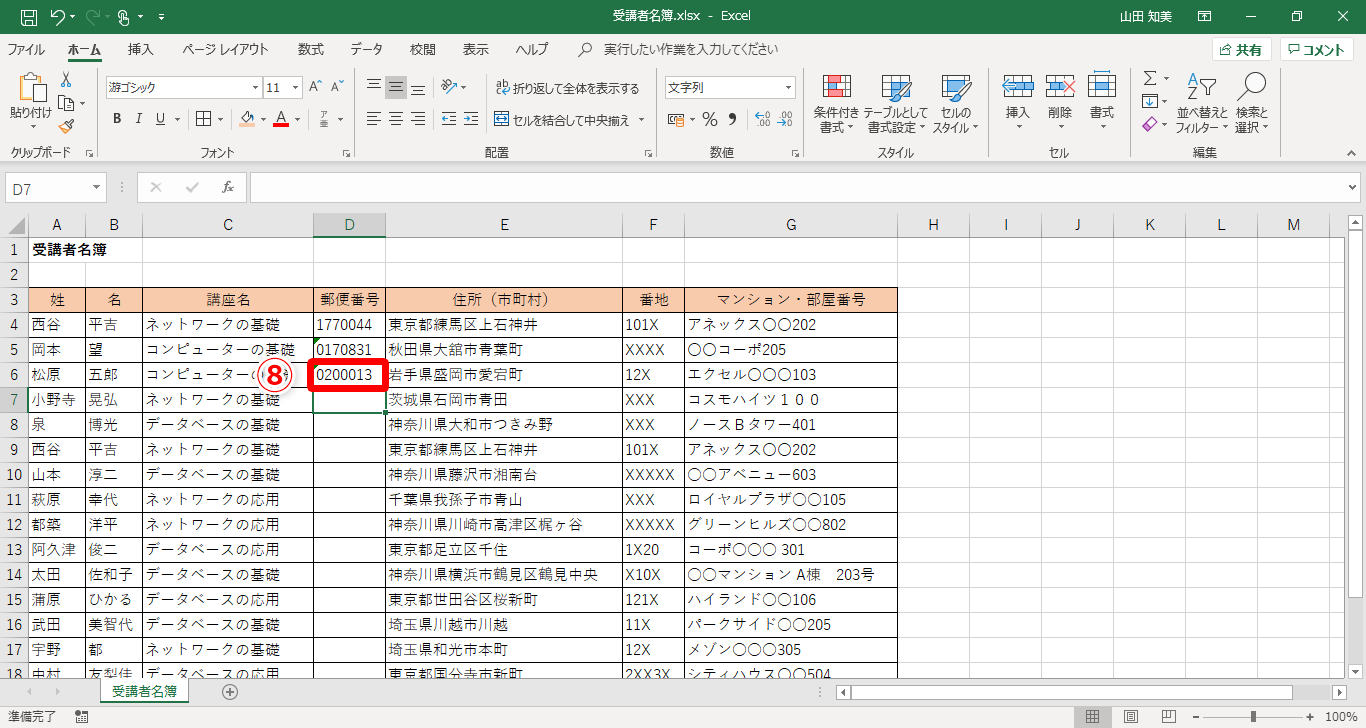
Task: Click the macro record icon in the status bar
Action: tap(82, 716)
